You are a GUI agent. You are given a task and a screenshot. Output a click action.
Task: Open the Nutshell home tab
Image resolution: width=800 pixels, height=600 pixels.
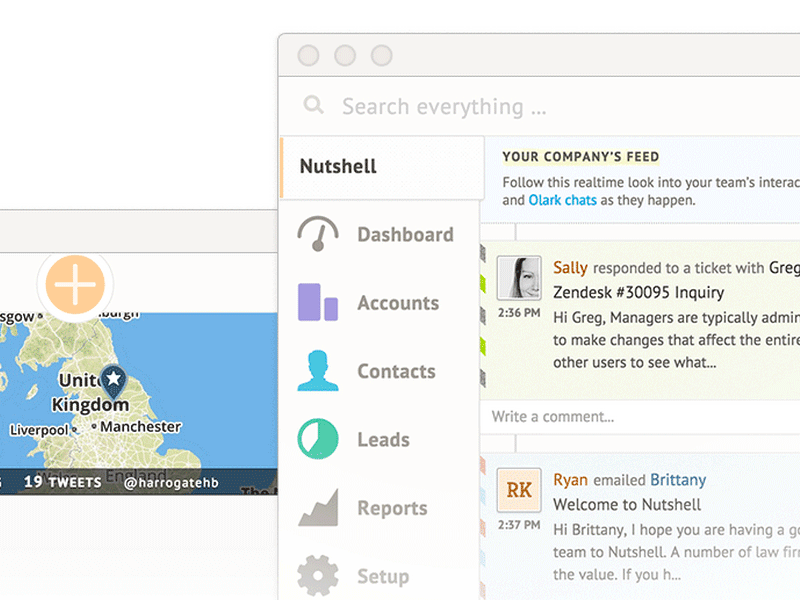337,167
